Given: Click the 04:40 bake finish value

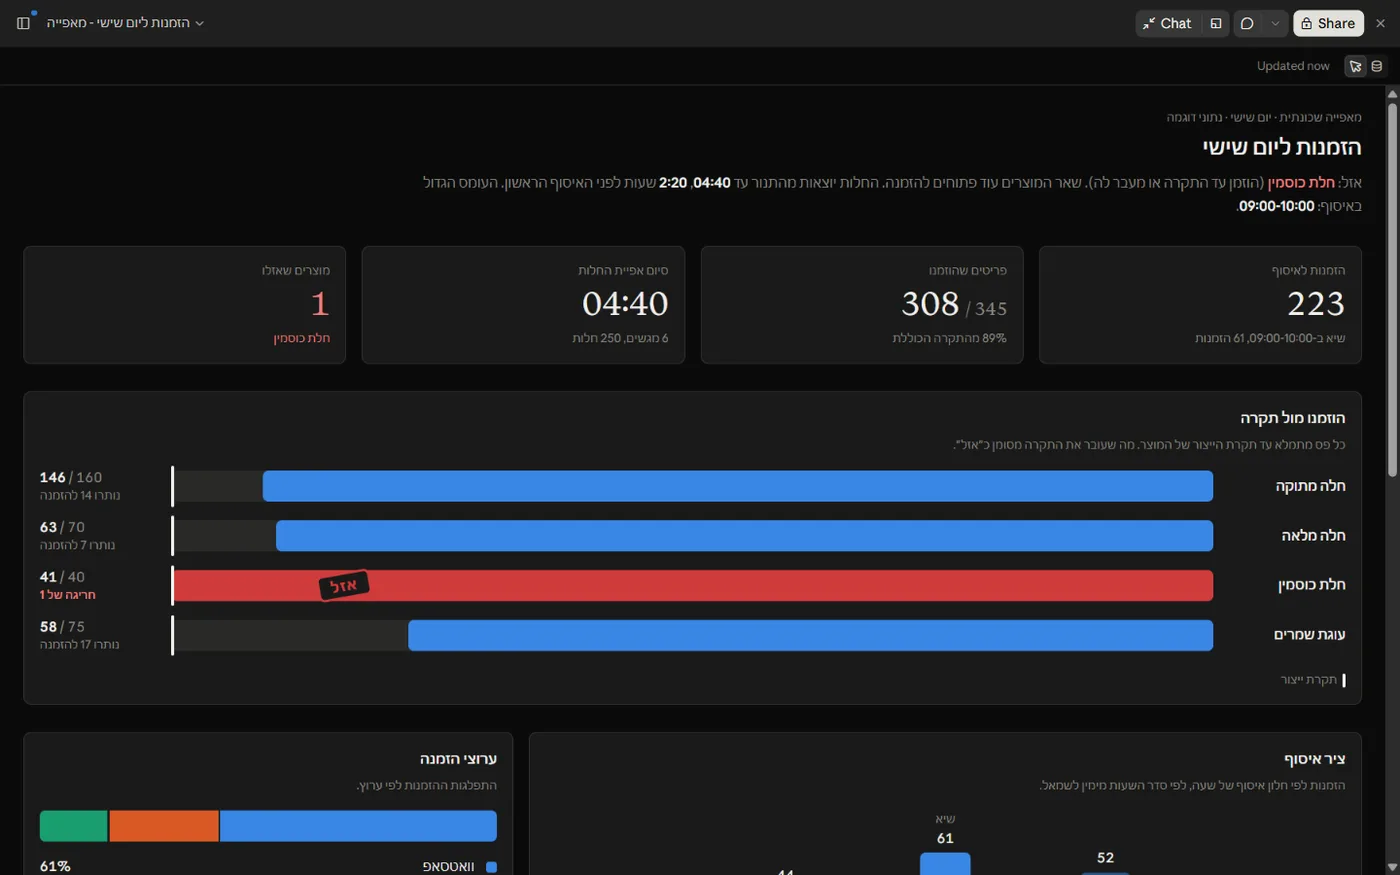Looking at the screenshot, I should click(625, 303).
